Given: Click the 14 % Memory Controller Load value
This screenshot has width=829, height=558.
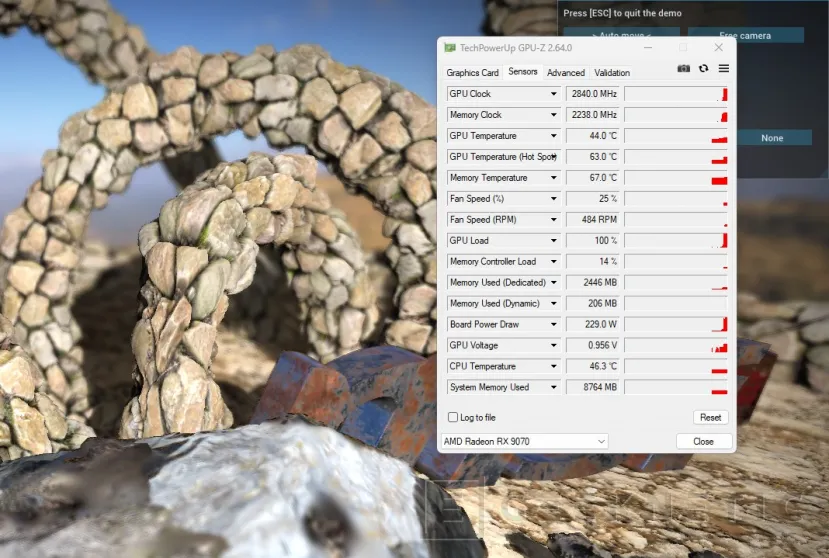Looking at the screenshot, I should pyautogui.click(x=593, y=262).
